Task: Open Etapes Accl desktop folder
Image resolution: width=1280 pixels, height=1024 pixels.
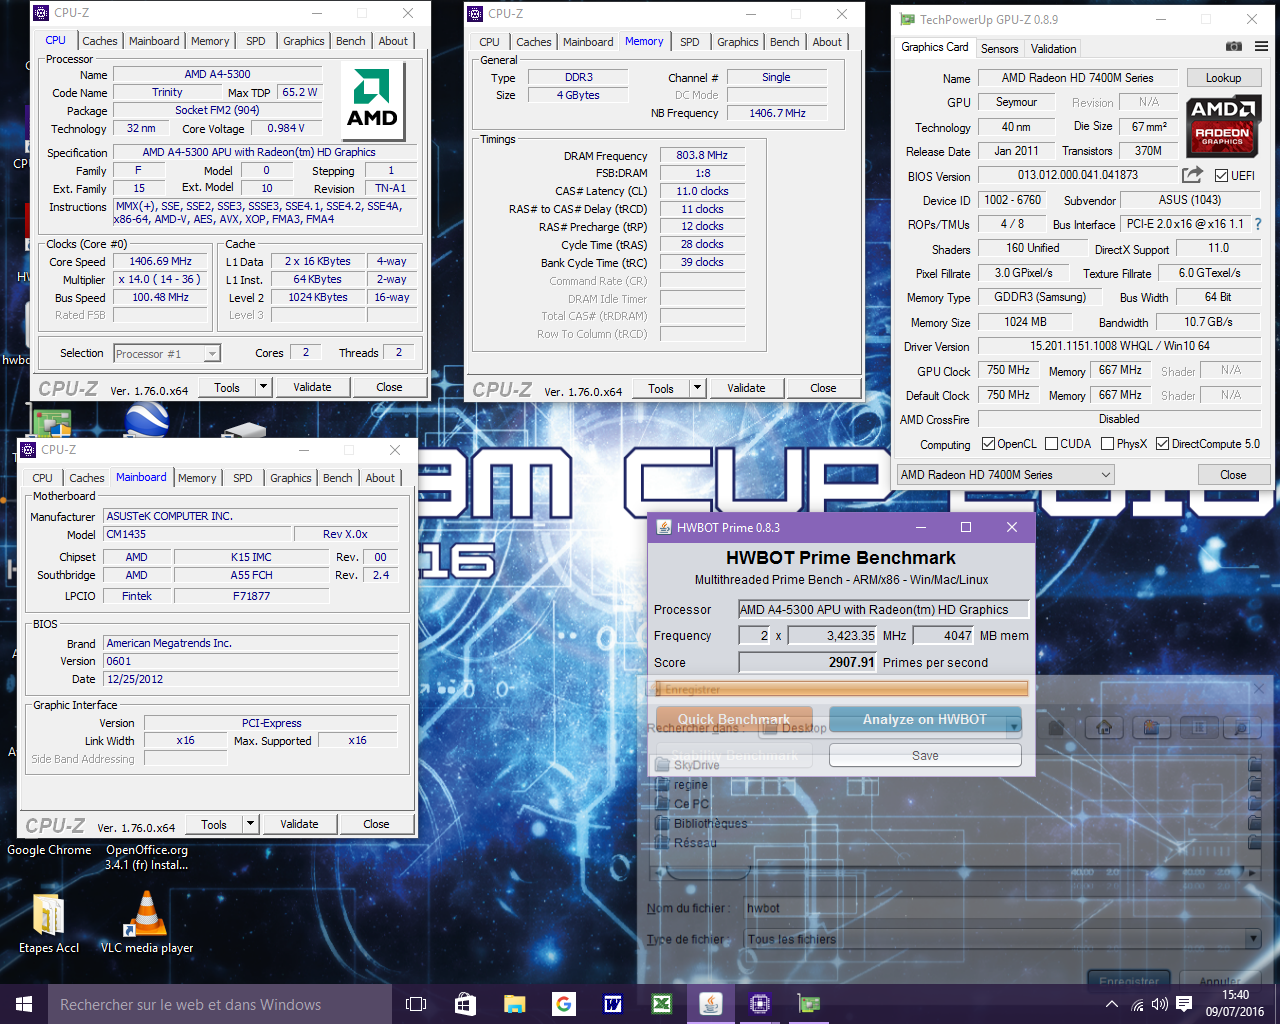Action: click(x=48, y=922)
